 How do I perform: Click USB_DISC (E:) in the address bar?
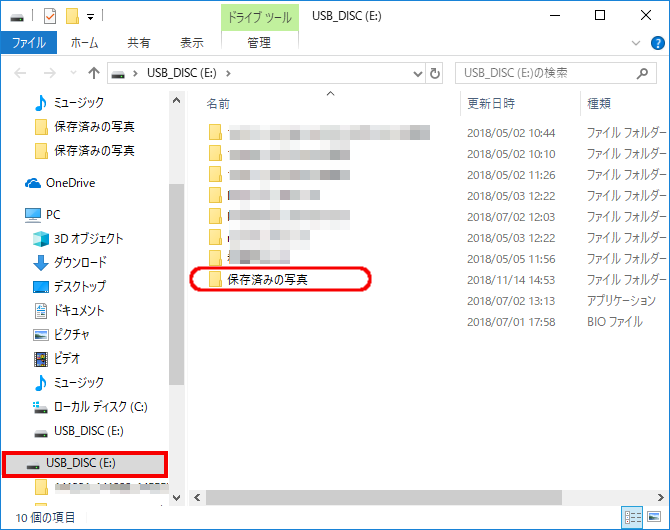point(182,73)
